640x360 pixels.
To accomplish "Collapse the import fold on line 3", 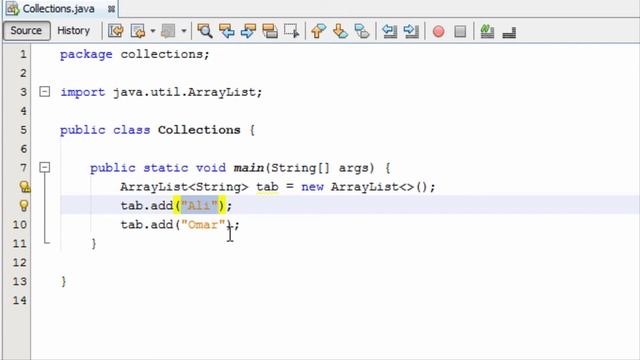I will 44,91.
